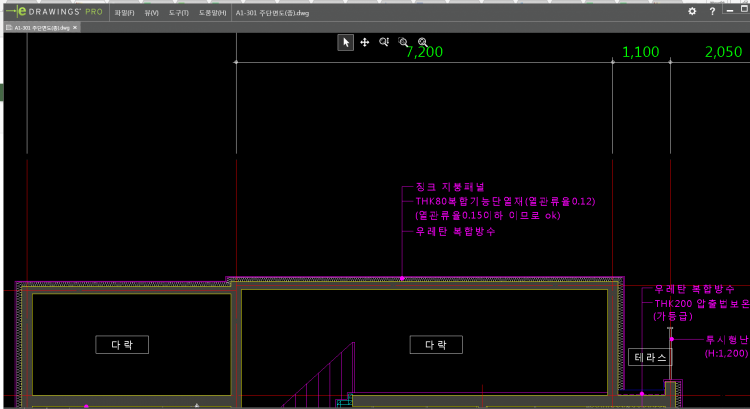750x409 pixels.
Task: Select the zoom to area tool
Action: click(x=403, y=42)
